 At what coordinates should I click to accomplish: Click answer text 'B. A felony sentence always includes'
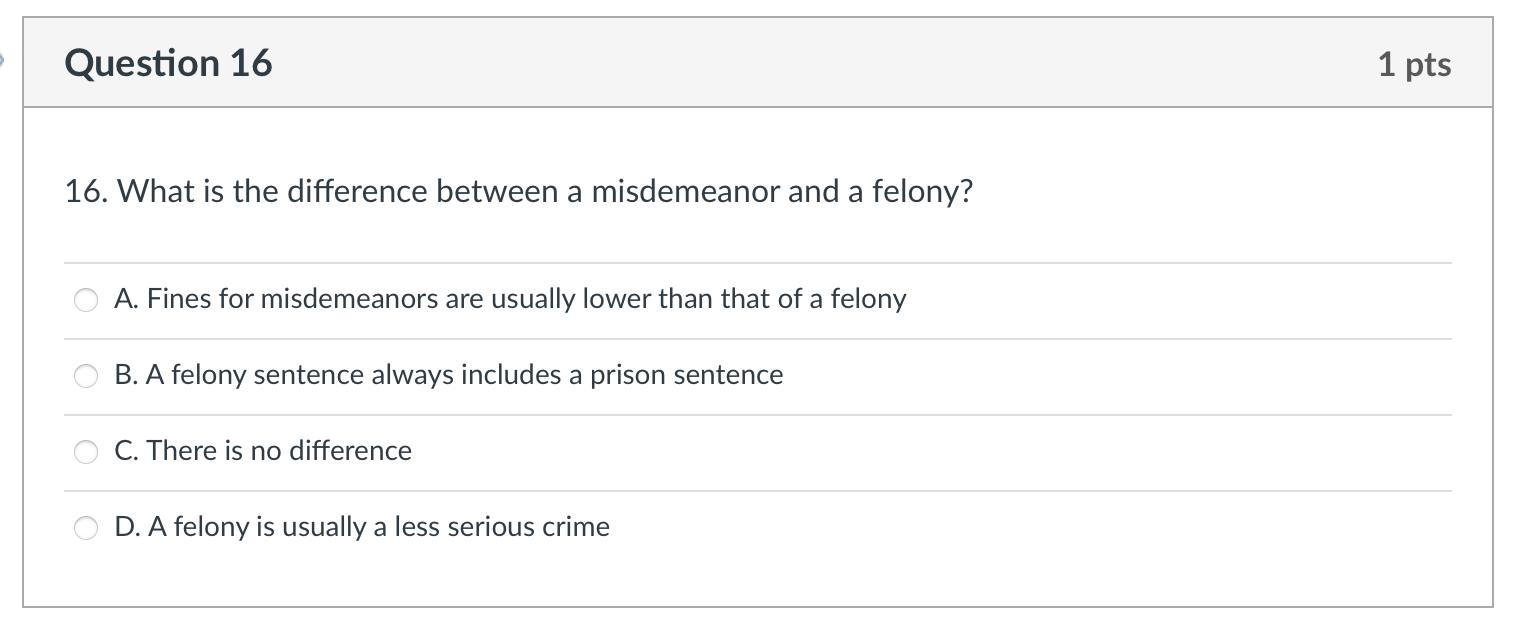pyautogui.click(x=448, y=376)
